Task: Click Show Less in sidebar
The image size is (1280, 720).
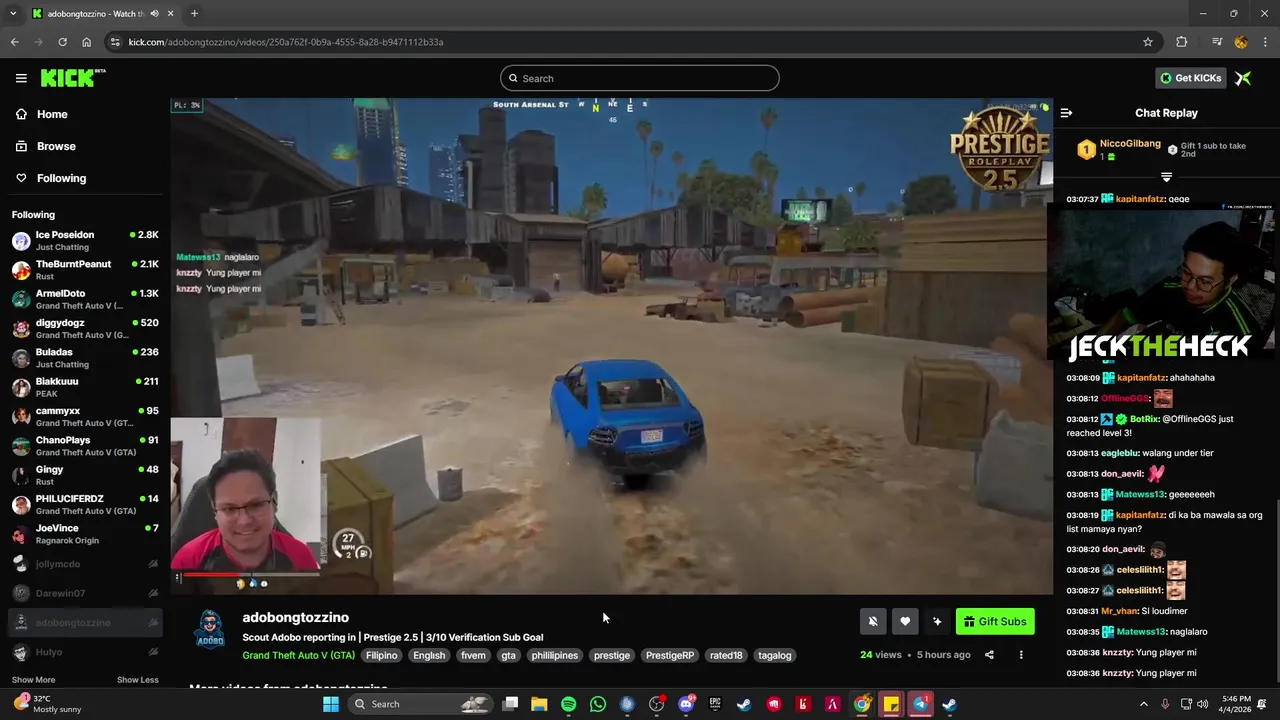Action: 137,680
